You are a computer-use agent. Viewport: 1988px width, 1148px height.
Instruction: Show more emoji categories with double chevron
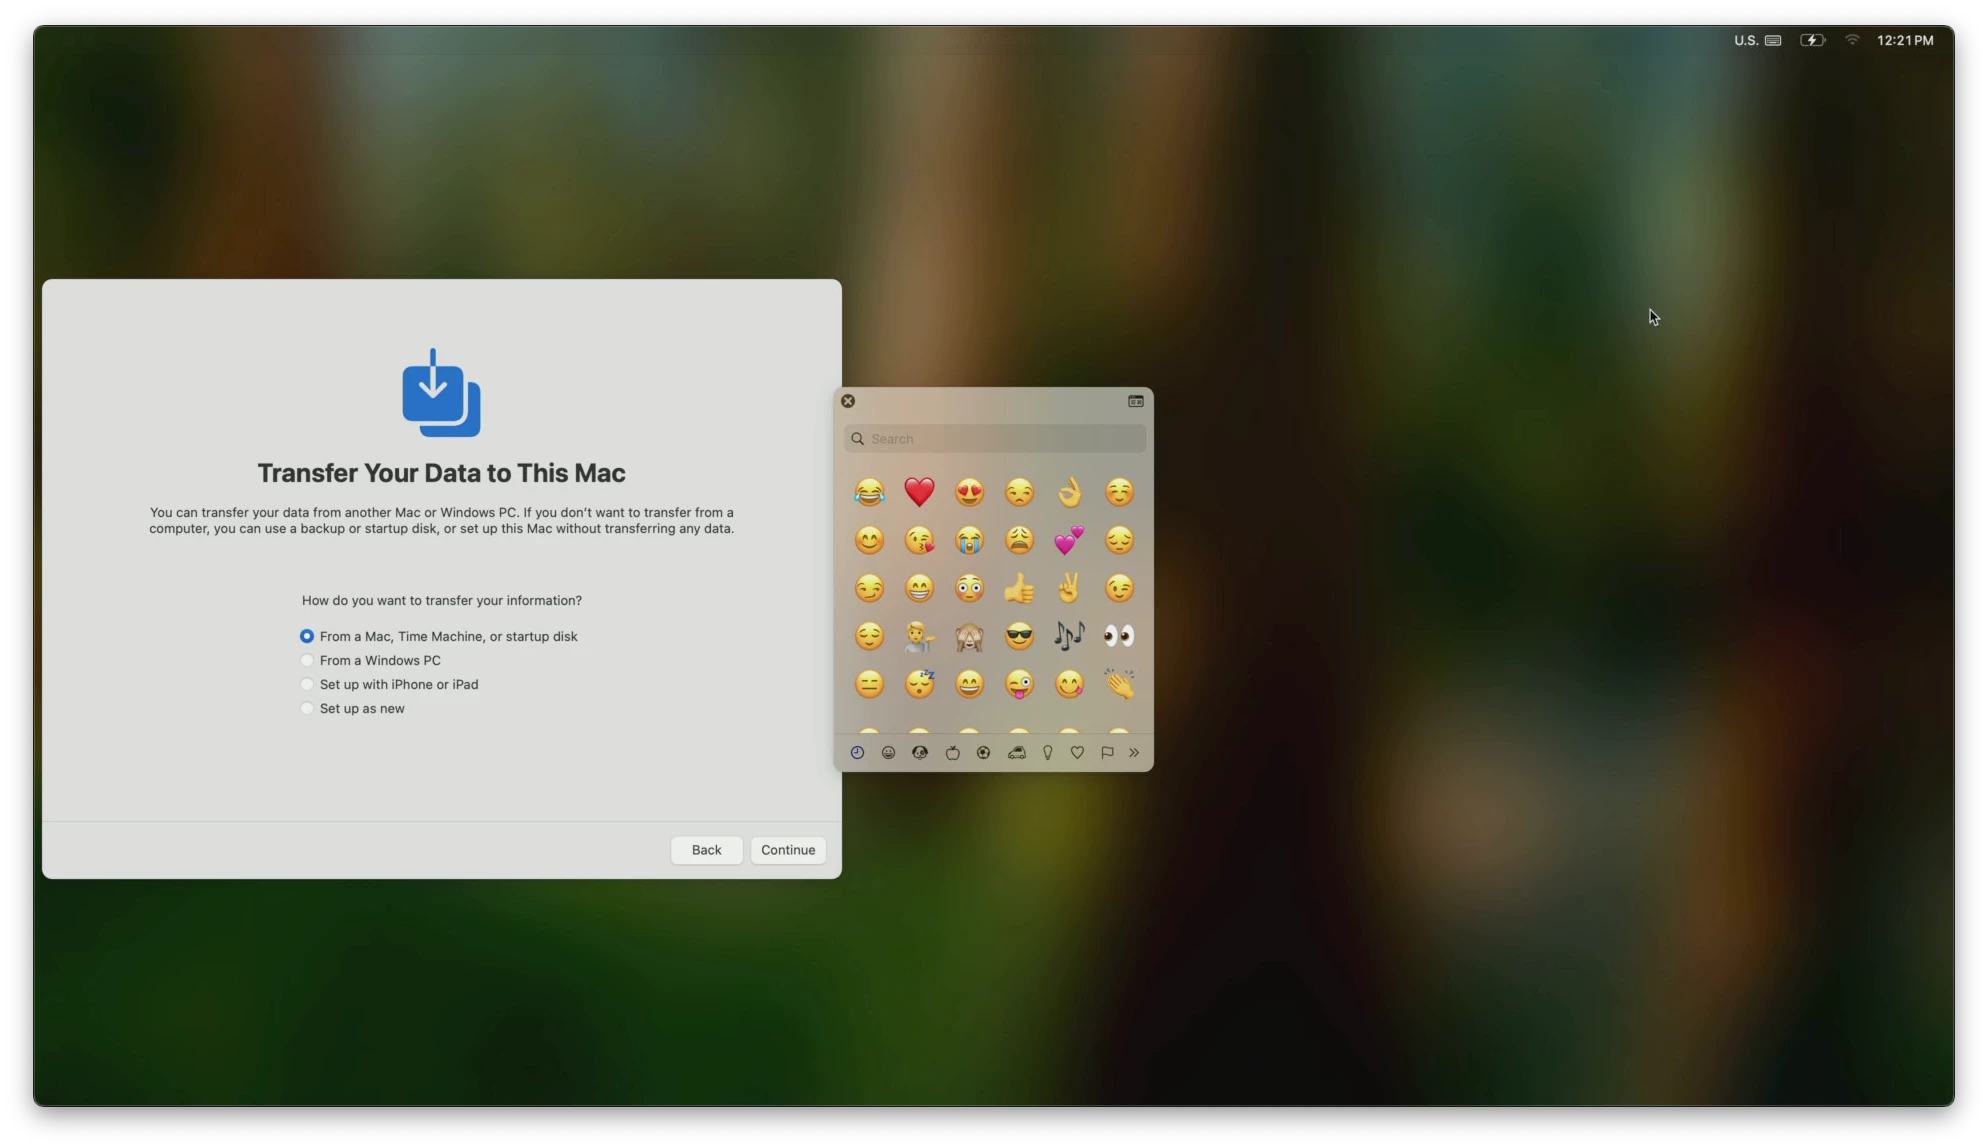[x=1134, y=753]
